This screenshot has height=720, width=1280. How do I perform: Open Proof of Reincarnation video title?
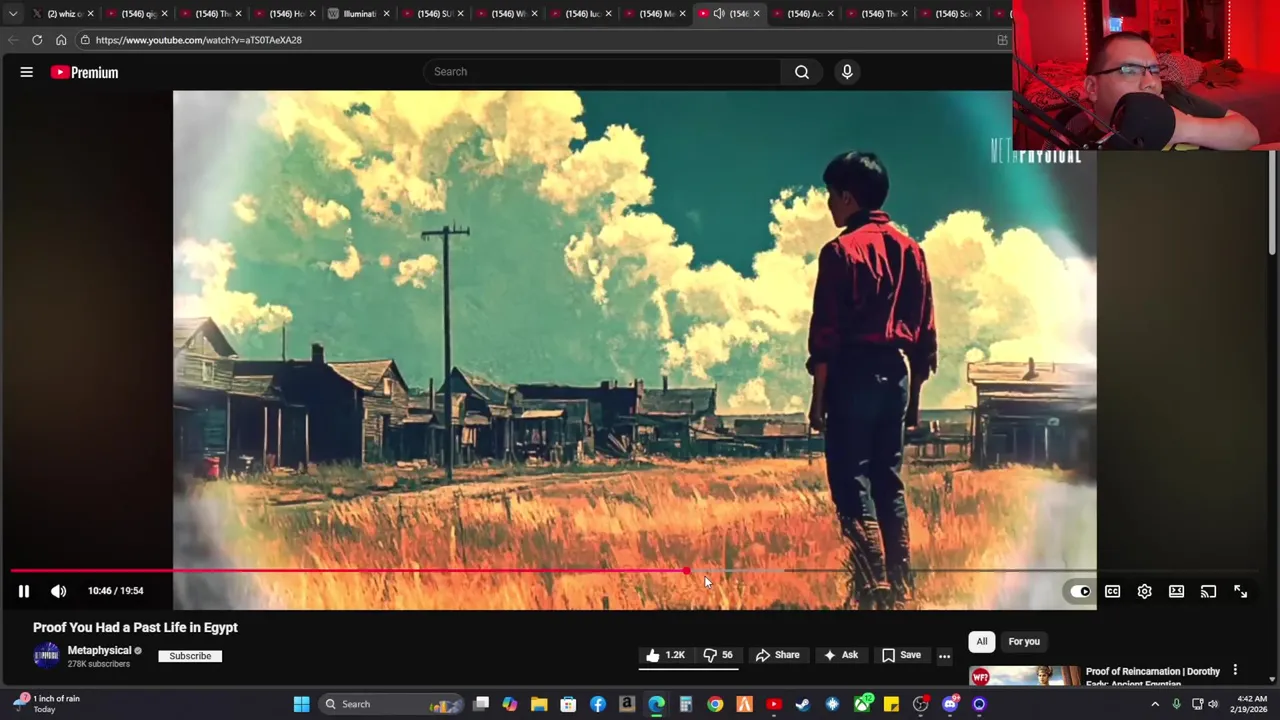point(1152,675)
